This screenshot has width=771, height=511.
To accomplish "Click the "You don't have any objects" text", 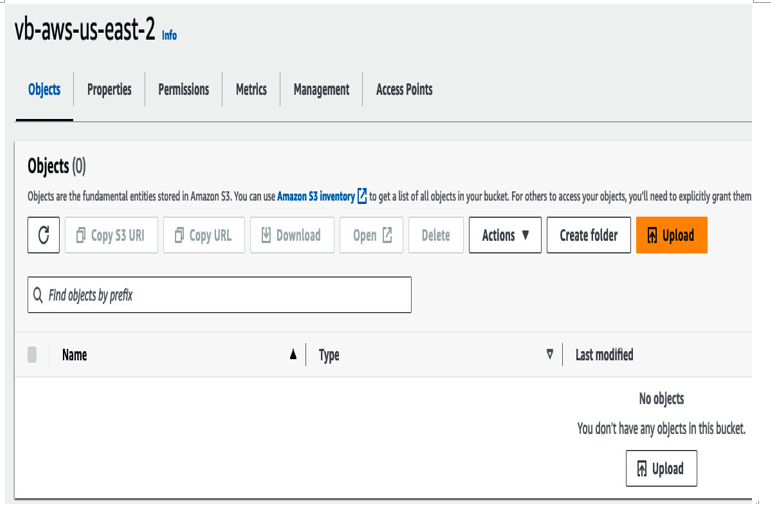I will tap(661, 428).
